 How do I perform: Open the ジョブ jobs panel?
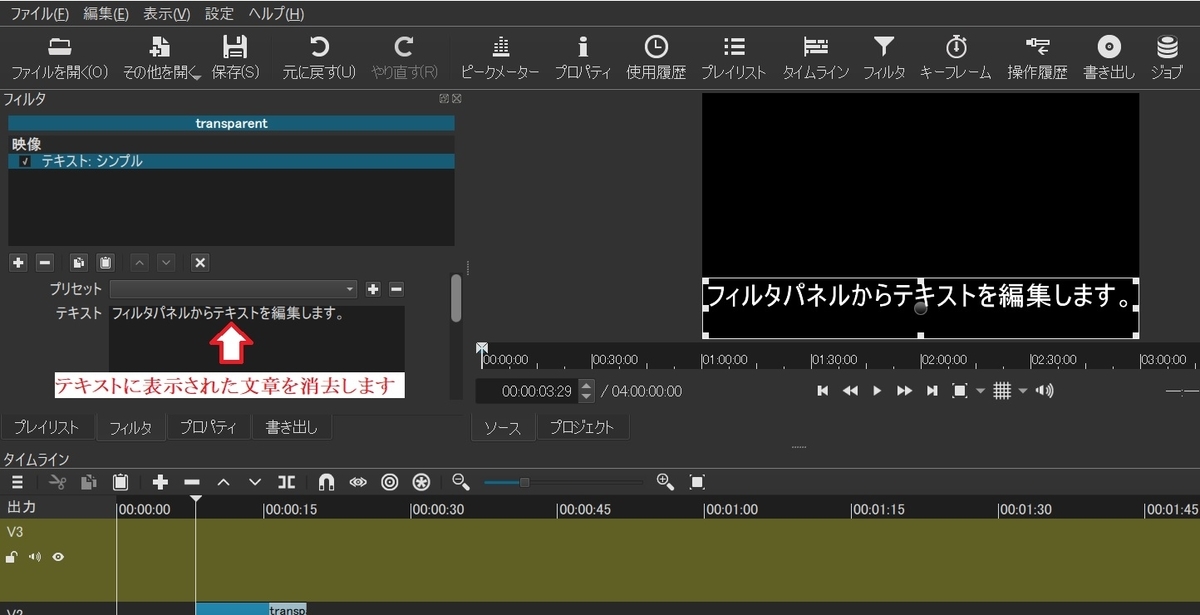[x=1166, y=57]
